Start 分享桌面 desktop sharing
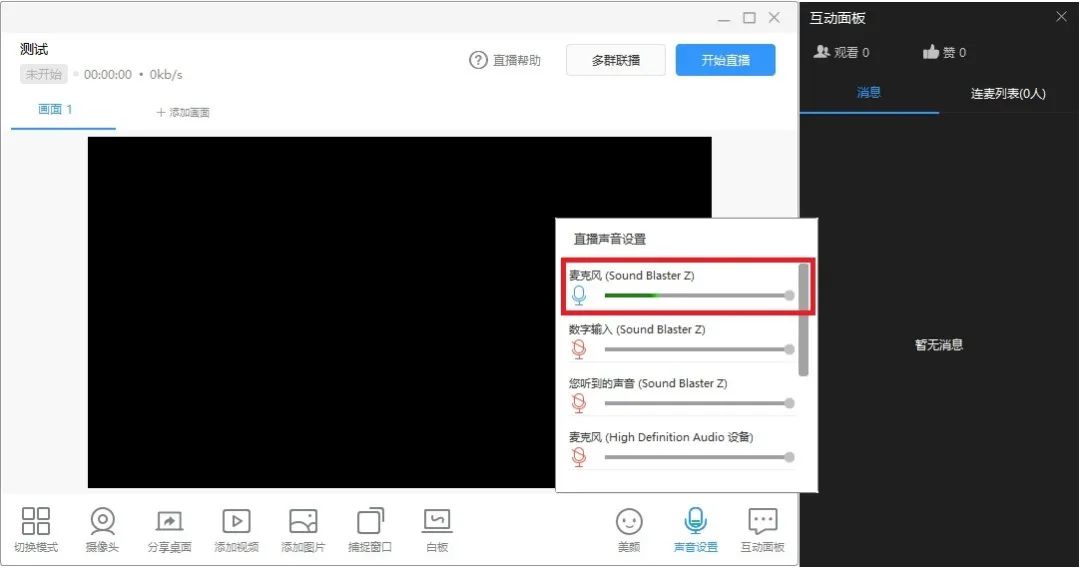This screenshot has width=1080, height=568. click(x=169, y=529)
